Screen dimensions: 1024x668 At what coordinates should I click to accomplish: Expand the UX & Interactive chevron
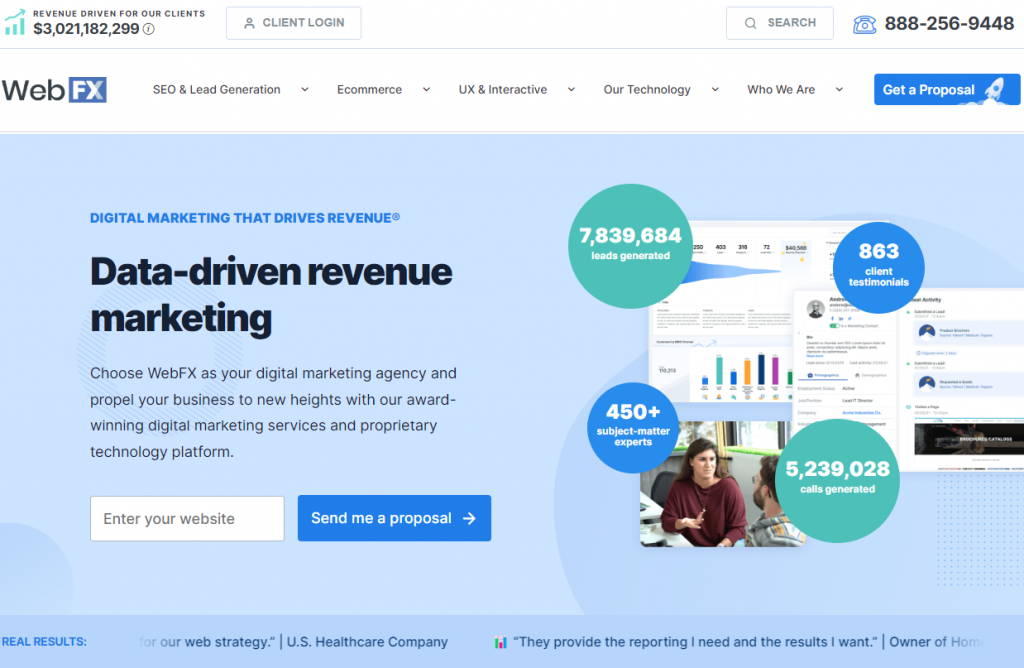[571, 89]
